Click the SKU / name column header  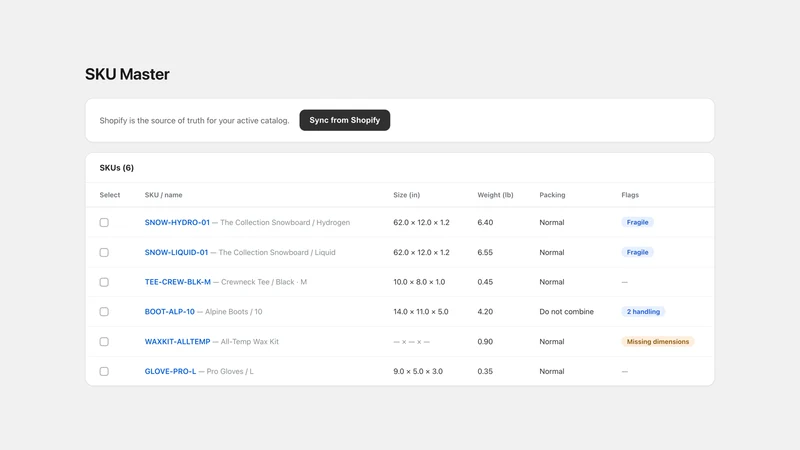[163, 195]
